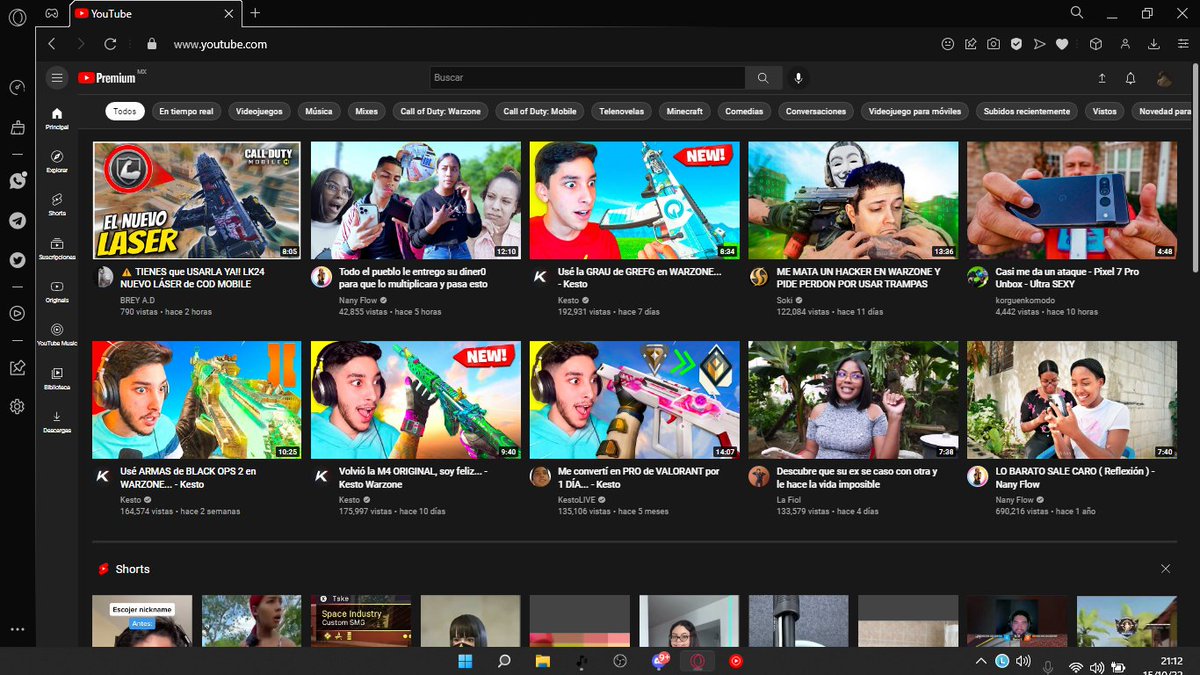Open YouTube Music in sidebar
Image resolution: width=1200 pixels, height=675 pixels.
(57, 334)
